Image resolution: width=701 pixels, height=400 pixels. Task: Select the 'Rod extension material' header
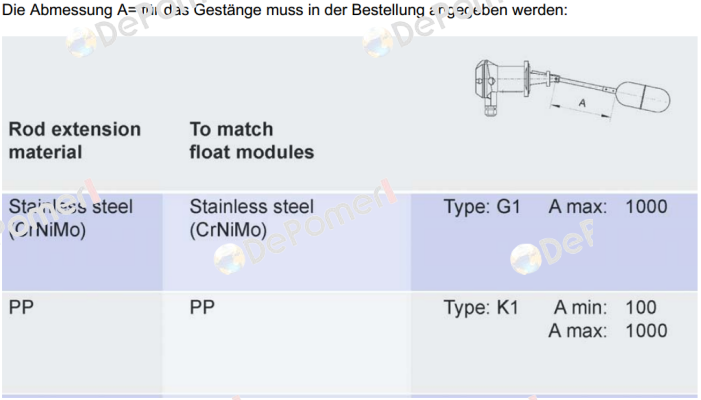tap(75, 140)
